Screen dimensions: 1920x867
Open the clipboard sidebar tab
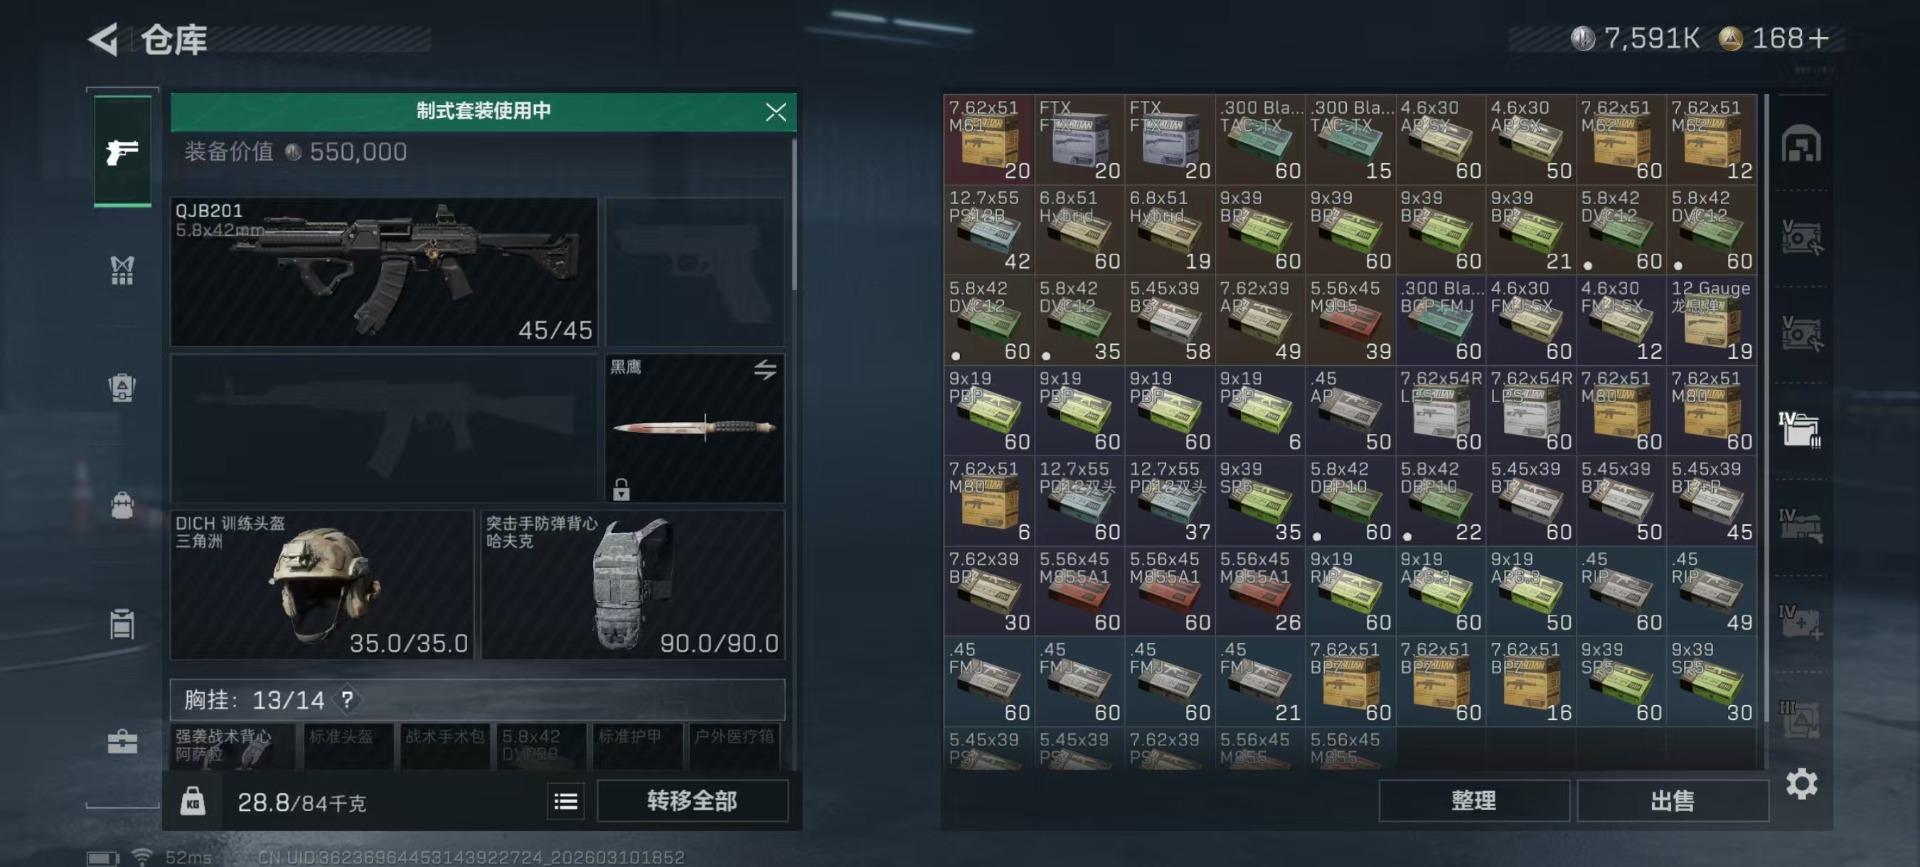click(122, 624)
